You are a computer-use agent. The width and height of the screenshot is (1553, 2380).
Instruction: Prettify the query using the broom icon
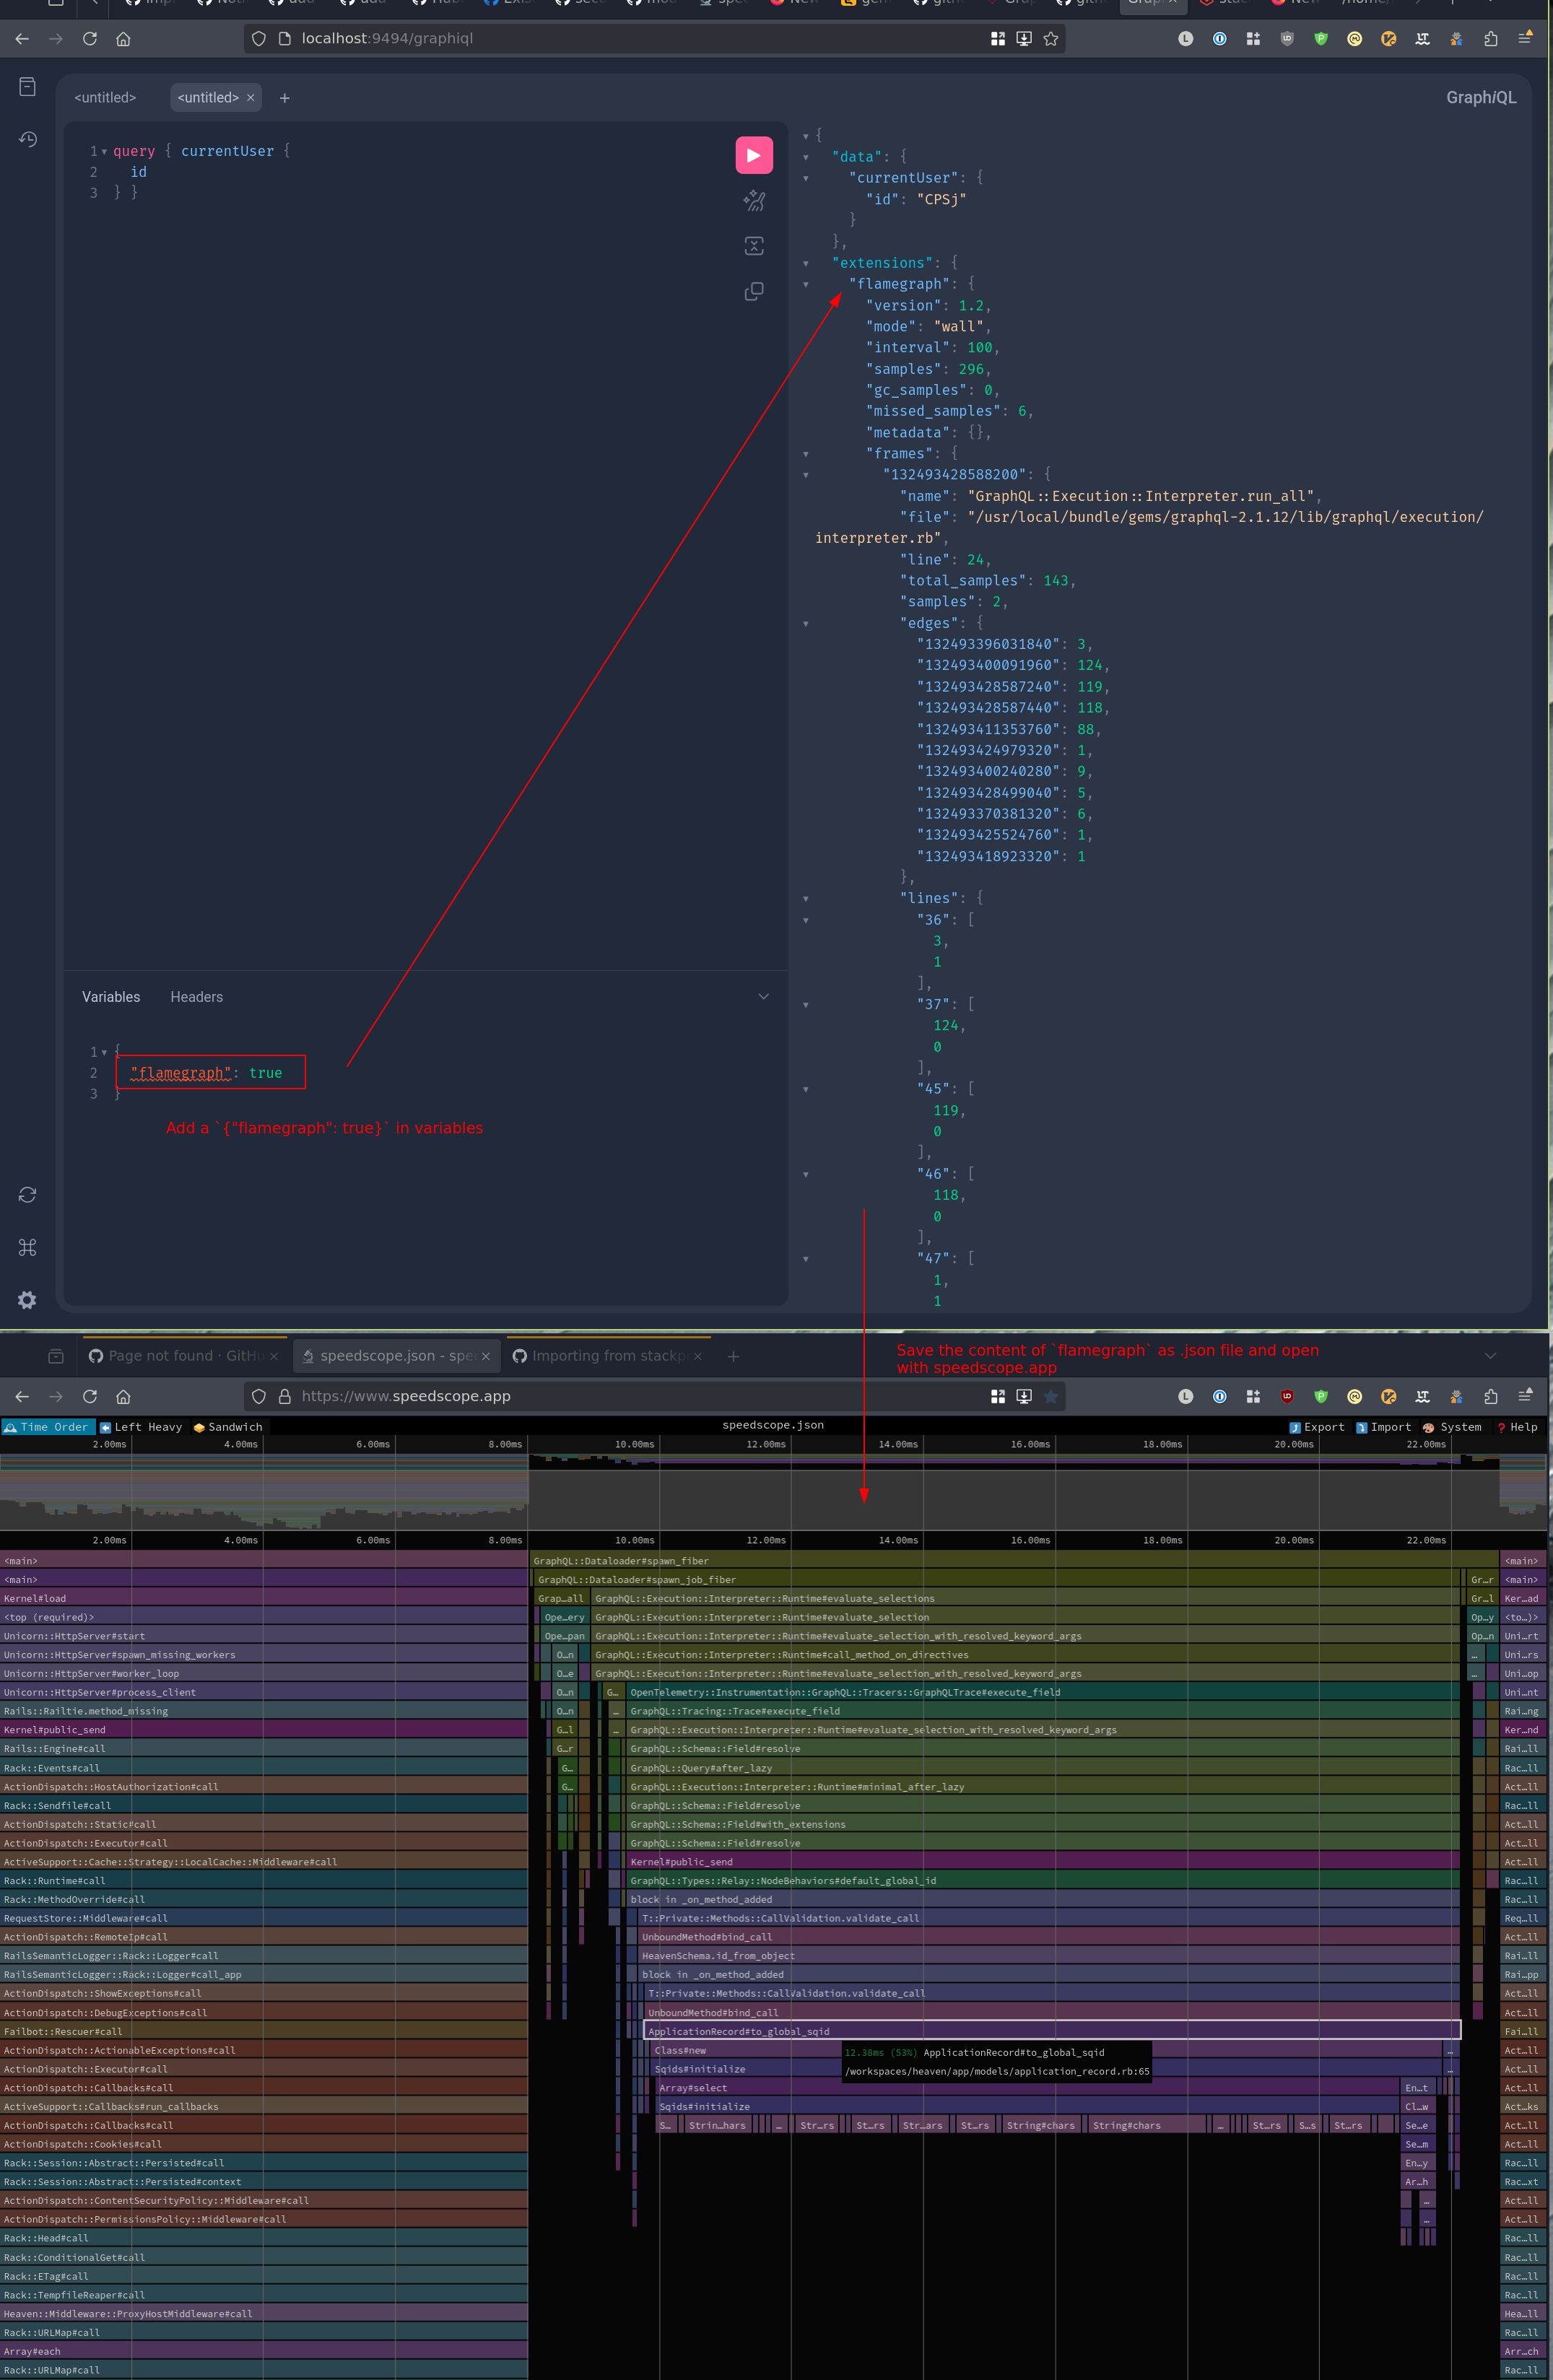[x=754, y=200]
